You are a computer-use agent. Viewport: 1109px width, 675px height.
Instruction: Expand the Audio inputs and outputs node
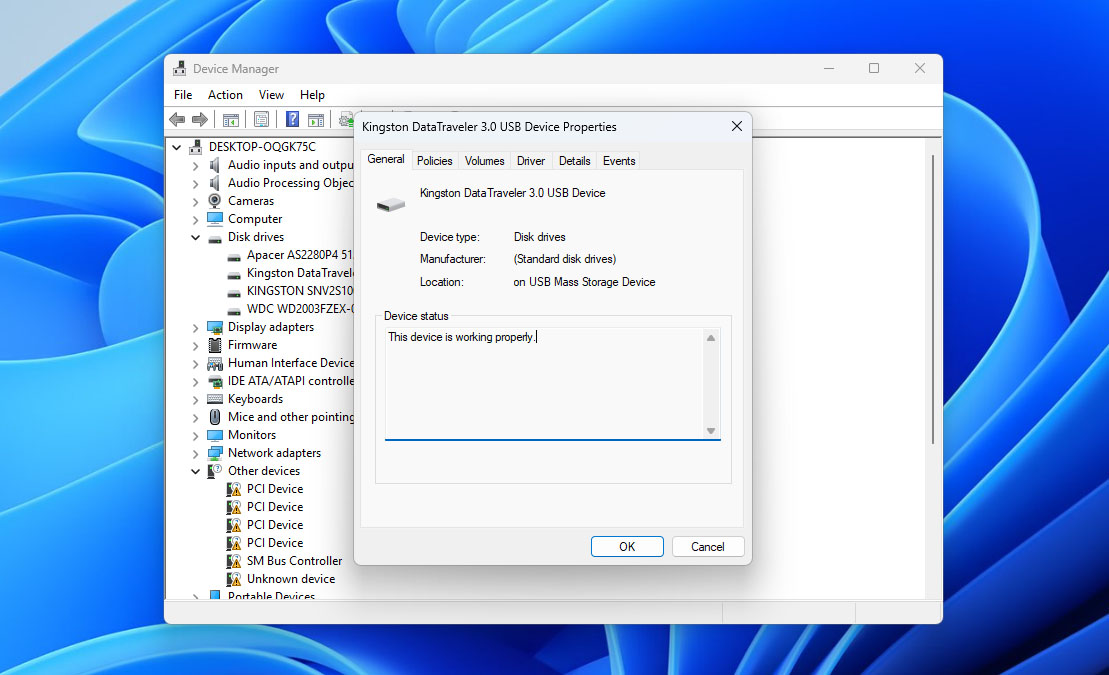pos(195,166)
